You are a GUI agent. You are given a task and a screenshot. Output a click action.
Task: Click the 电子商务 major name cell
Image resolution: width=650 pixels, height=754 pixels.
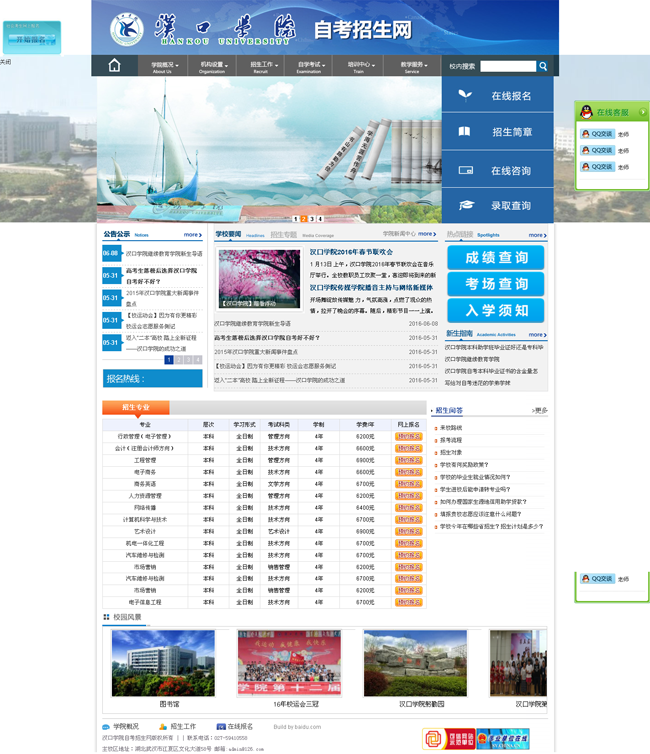145,472
